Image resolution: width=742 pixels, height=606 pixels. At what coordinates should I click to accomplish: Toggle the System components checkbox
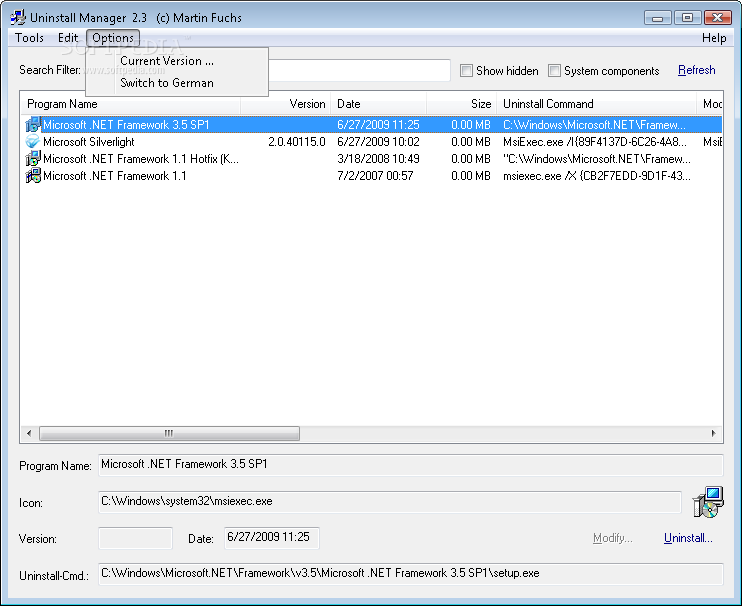tap(554, 71)
